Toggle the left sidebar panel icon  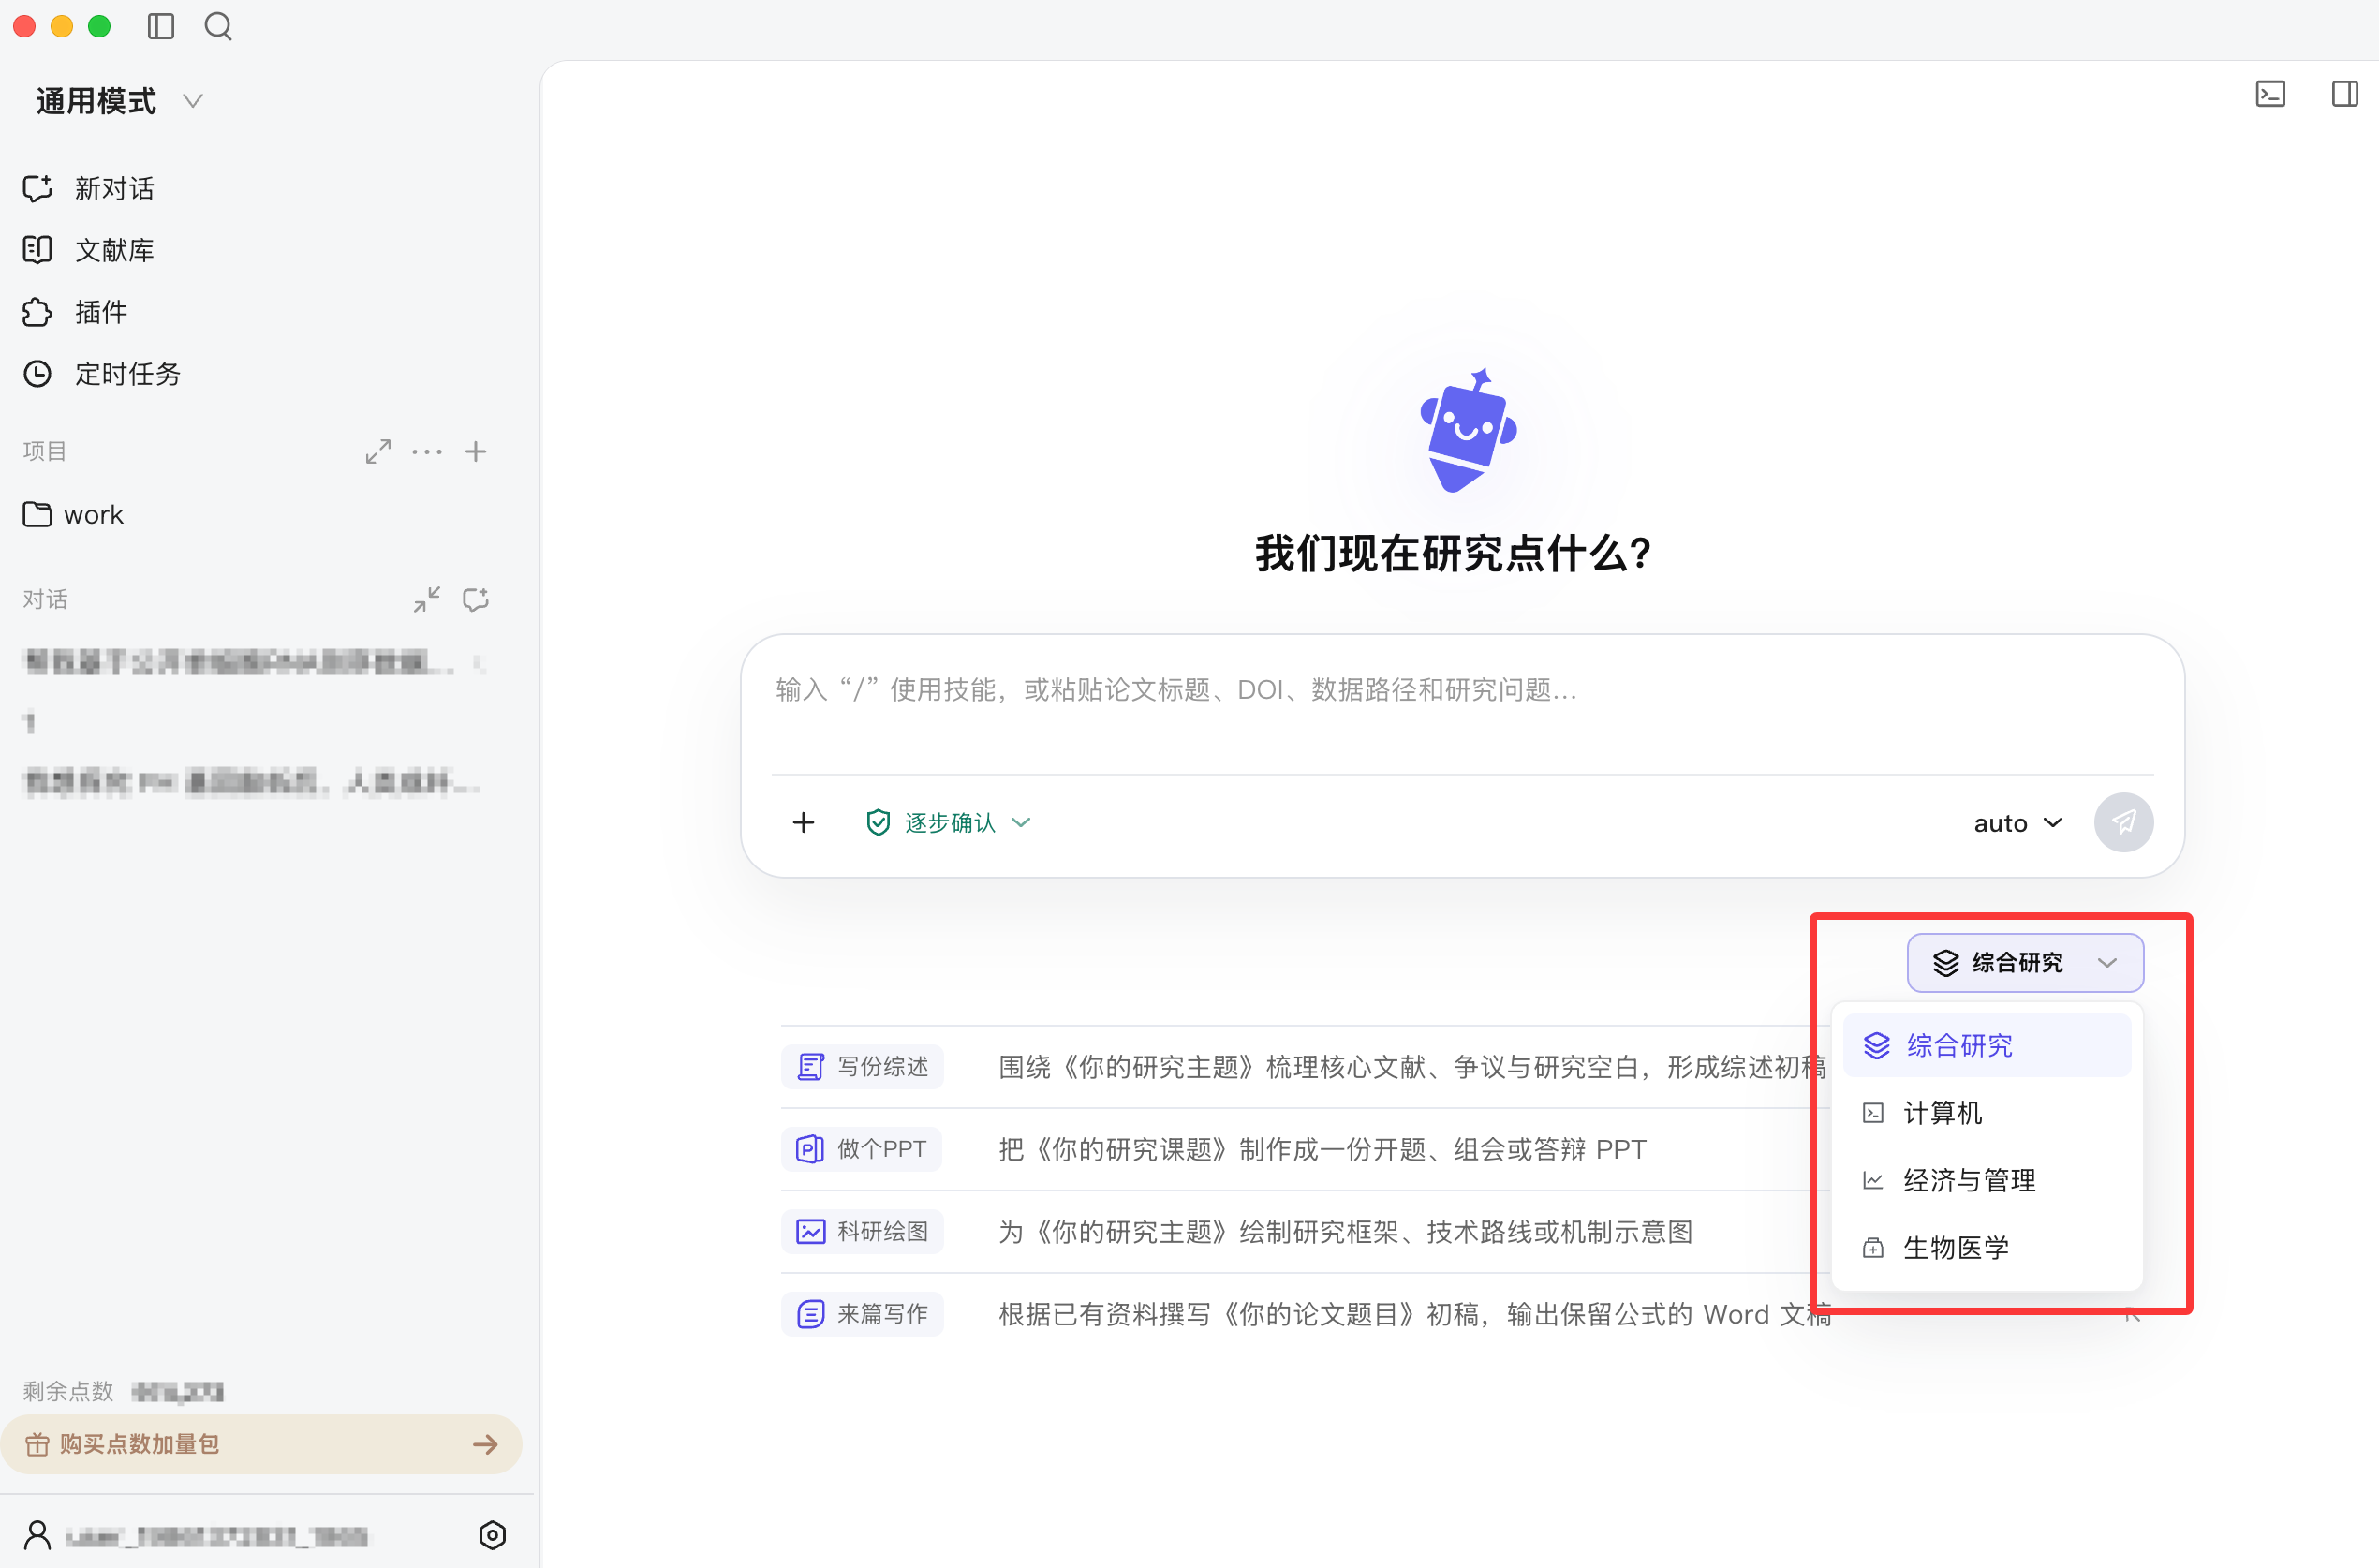[161, 26]
